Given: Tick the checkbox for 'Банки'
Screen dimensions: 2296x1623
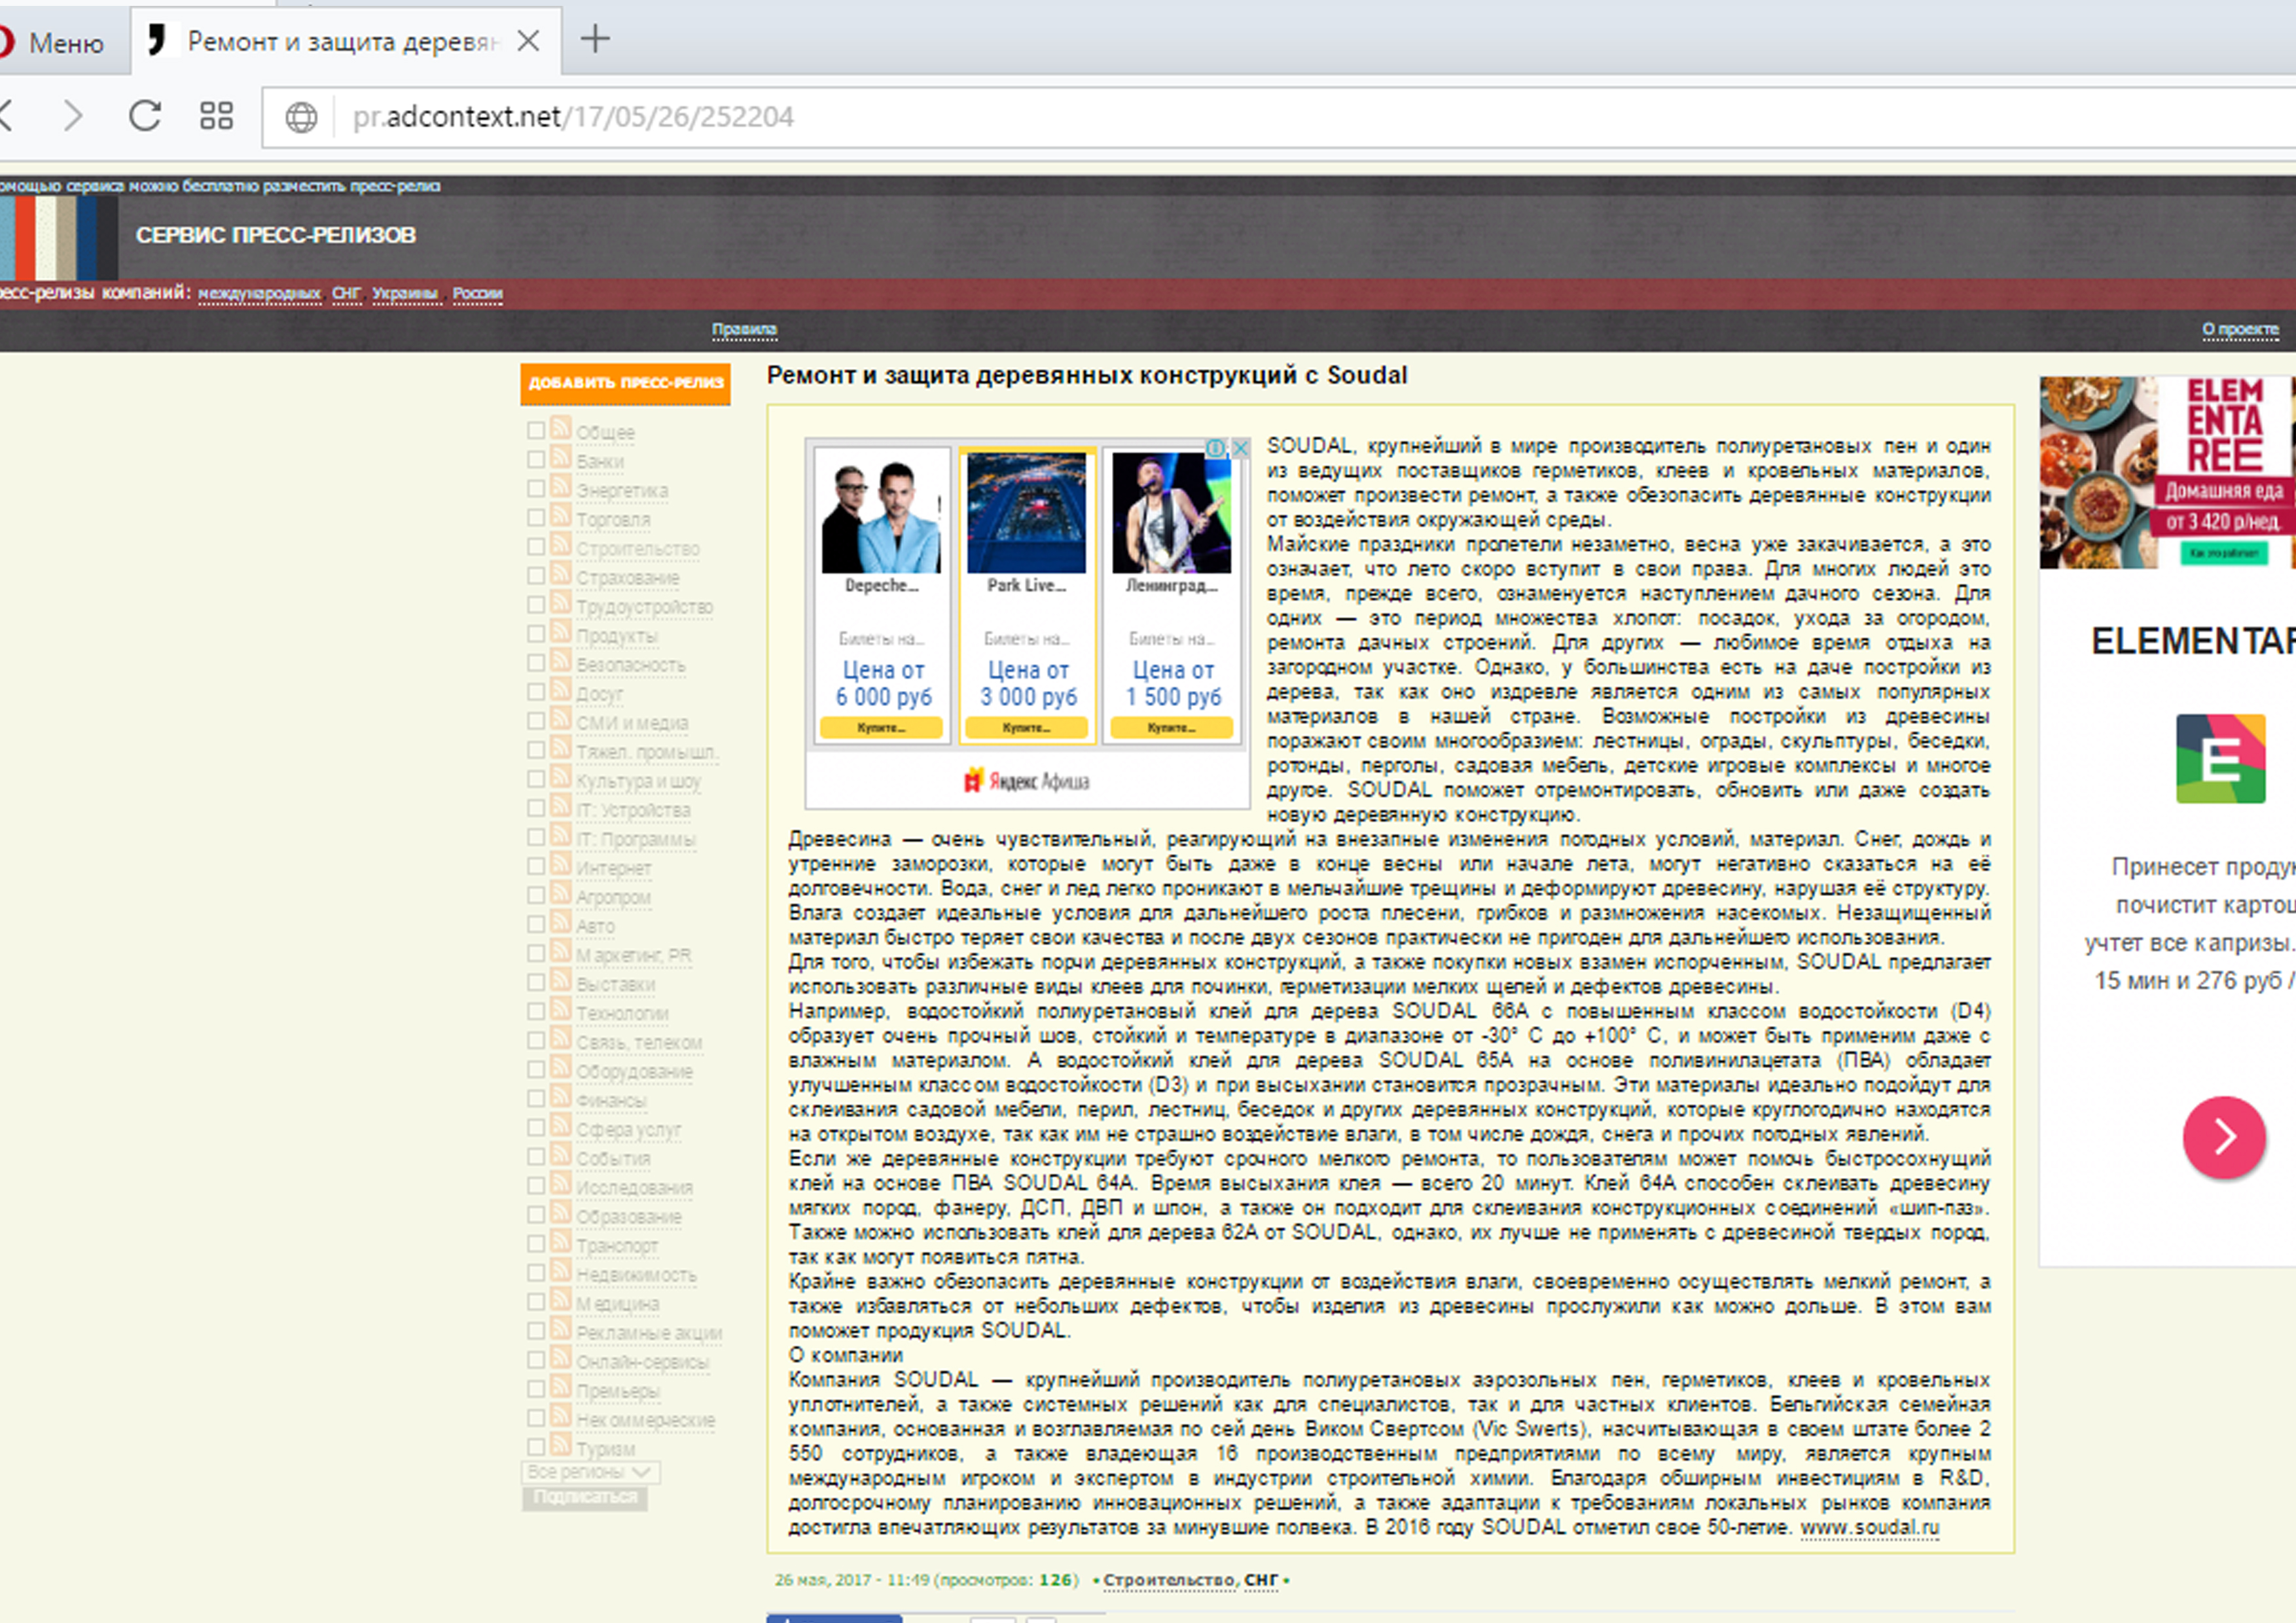Looking at the screenshot, I should click(x=536, y=459).
